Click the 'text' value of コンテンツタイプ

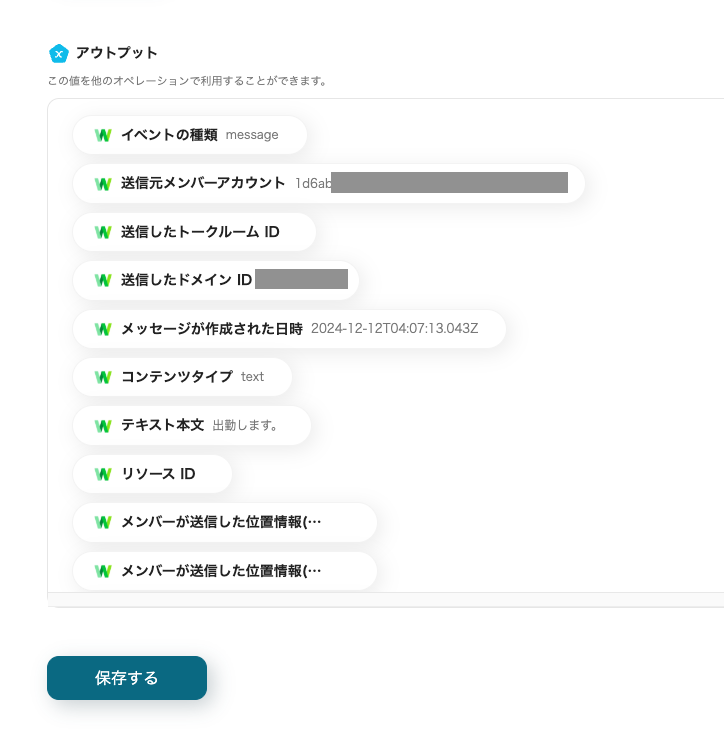click(x=252, y=377)
